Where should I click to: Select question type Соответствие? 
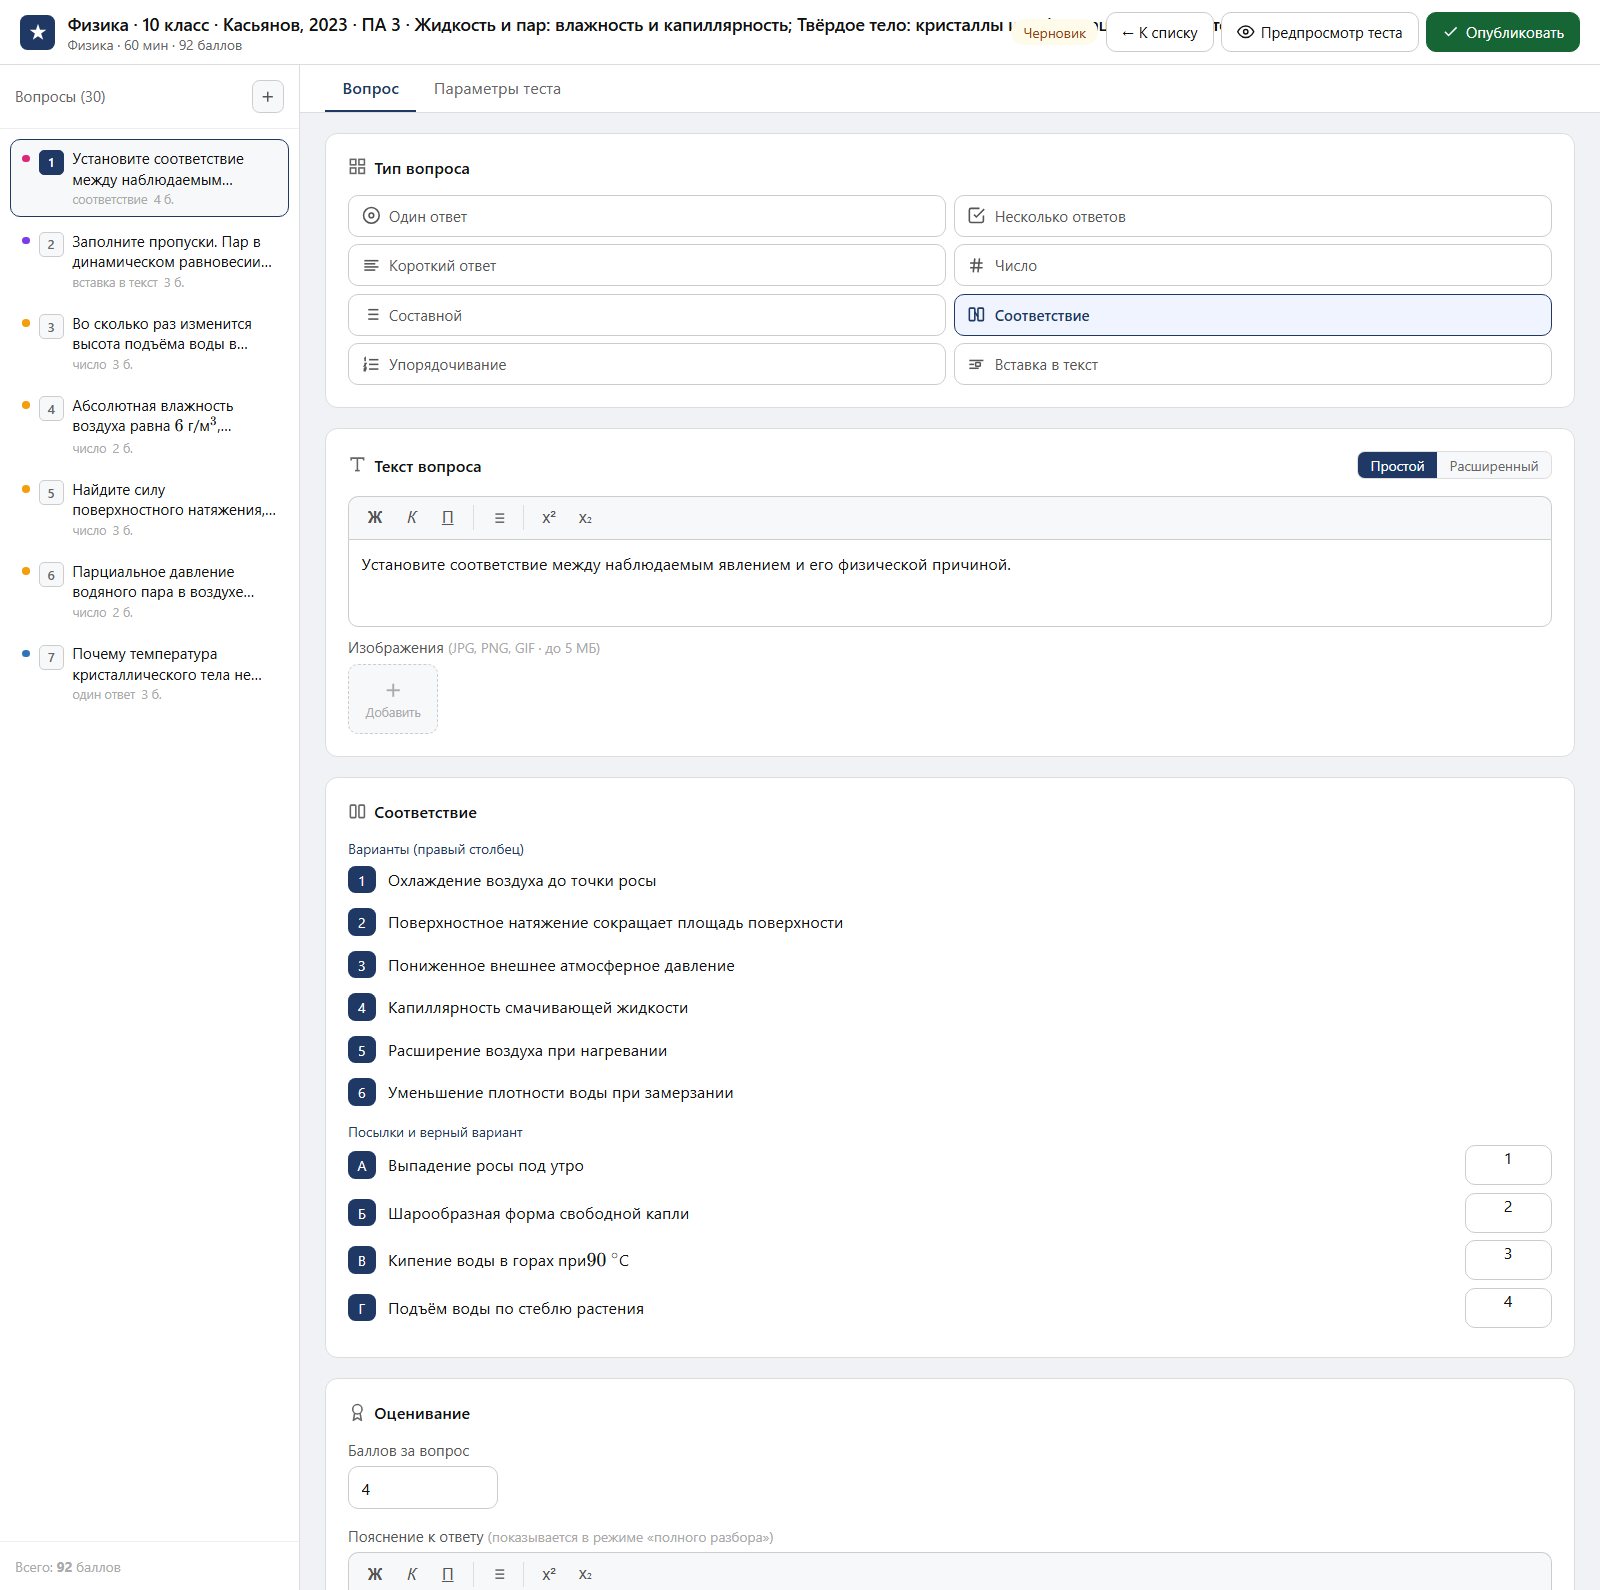(1252, 315)
